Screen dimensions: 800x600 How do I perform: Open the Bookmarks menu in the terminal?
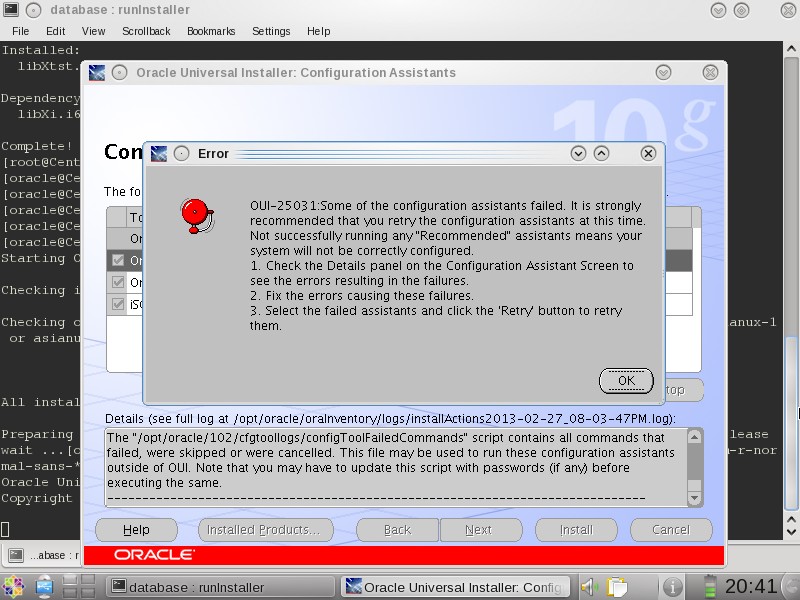click(x=210, y=31)
